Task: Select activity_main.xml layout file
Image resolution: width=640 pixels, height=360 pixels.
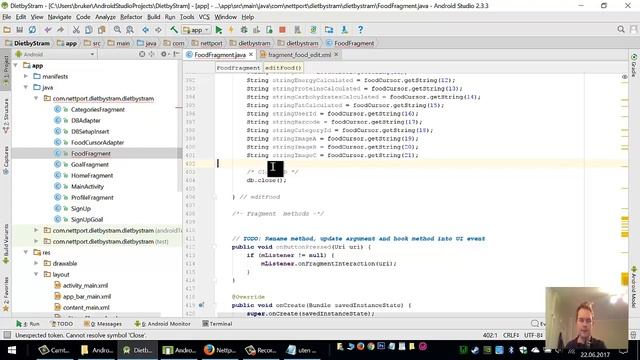Action: coord(85,286)
